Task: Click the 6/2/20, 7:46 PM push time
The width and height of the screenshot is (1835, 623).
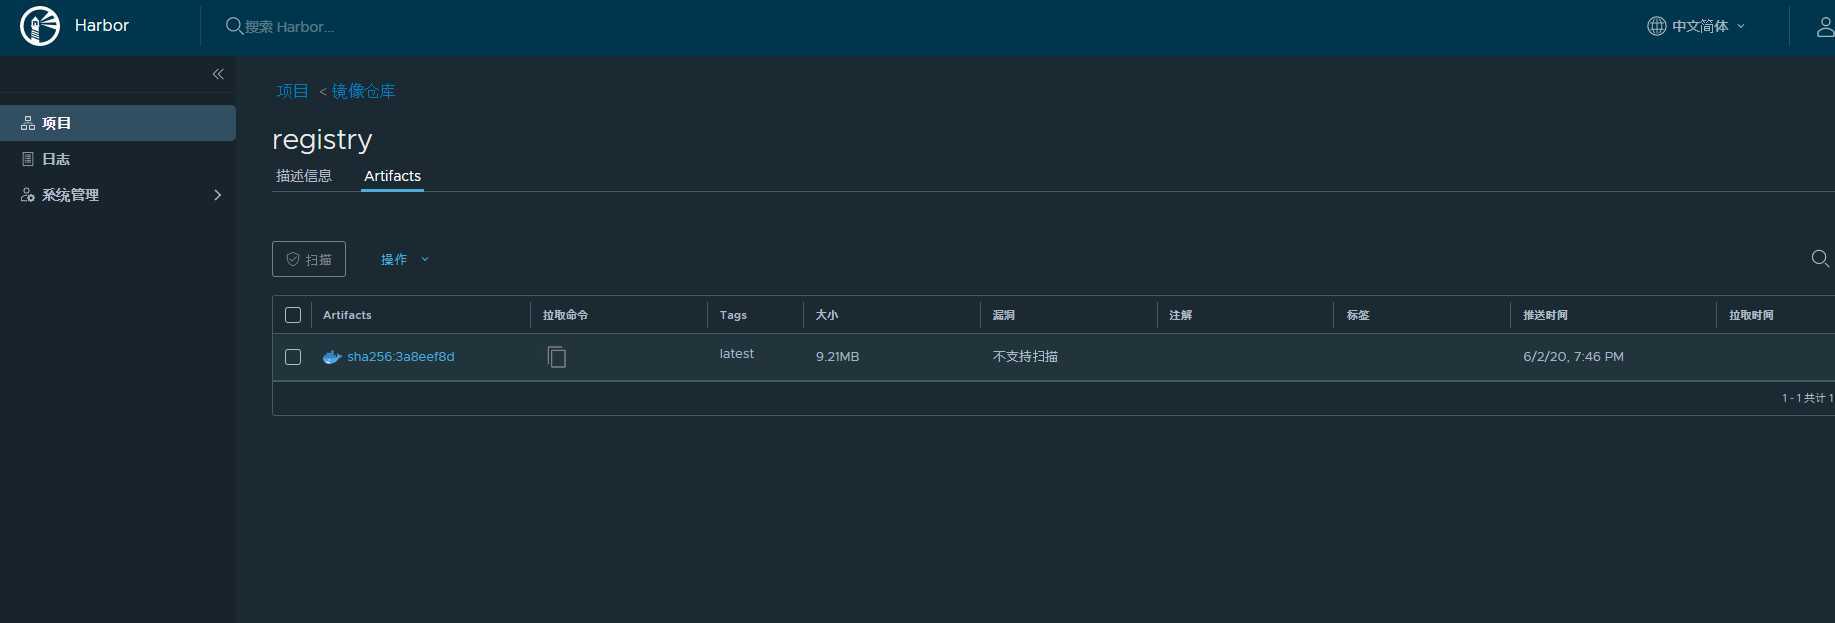Action: [1573, 357]
